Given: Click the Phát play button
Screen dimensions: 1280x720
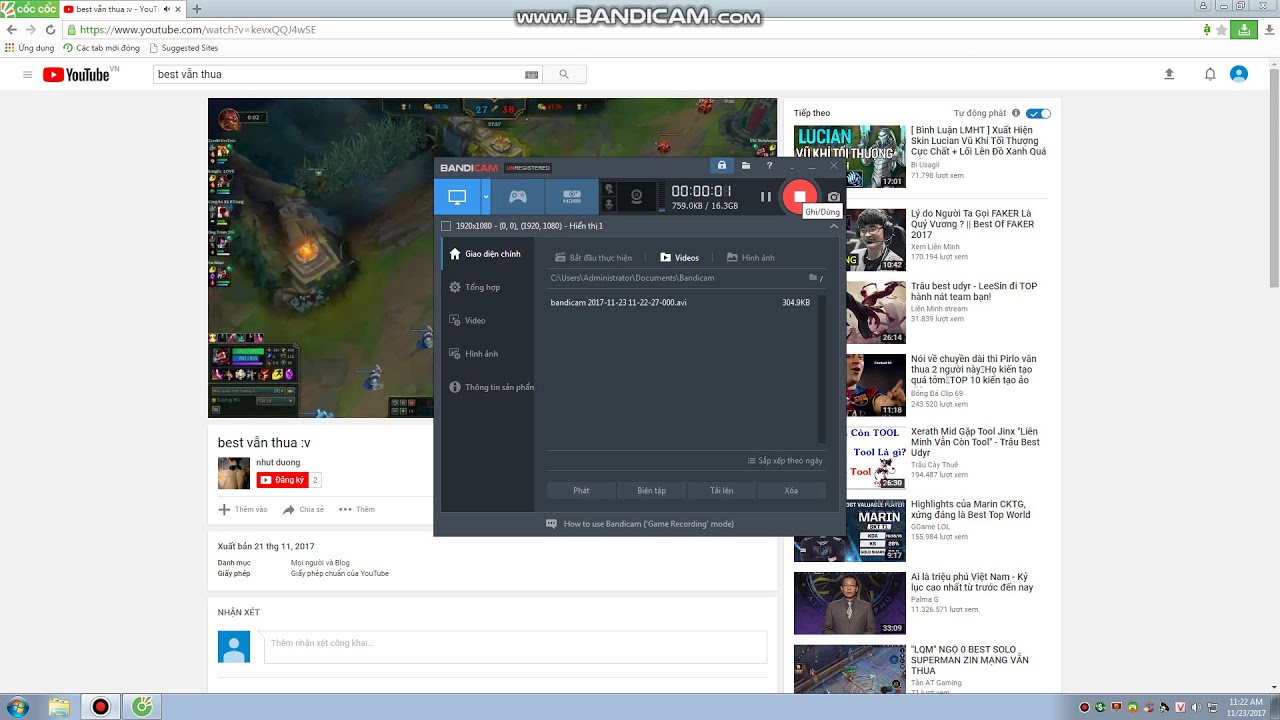Looking at the screenshot, I should tap(581, 491).
